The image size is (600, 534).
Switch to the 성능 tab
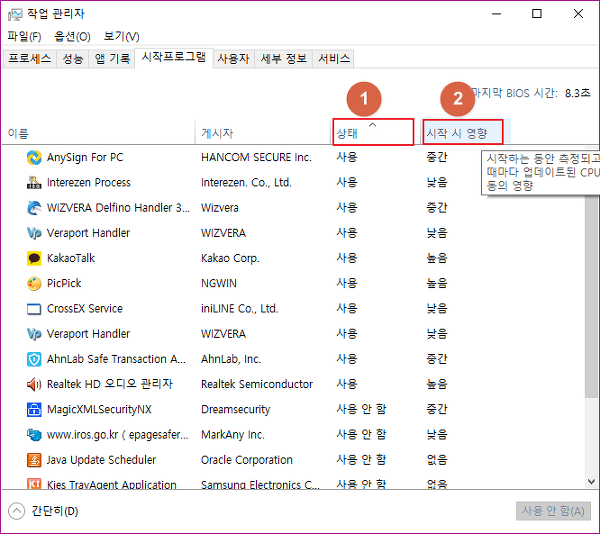[73, 59]
